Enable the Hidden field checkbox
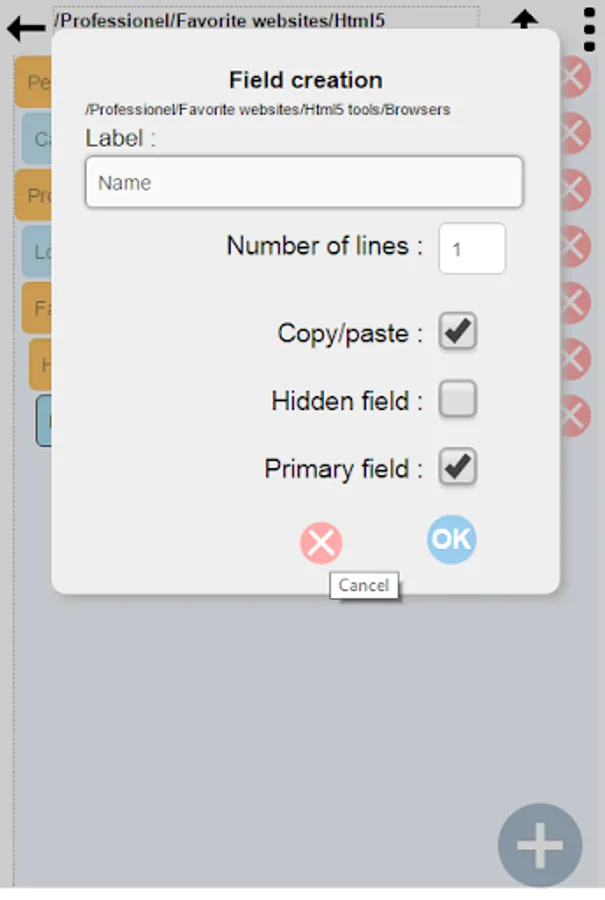Screen dimensions: 605x900 click(x=458, y=400)
